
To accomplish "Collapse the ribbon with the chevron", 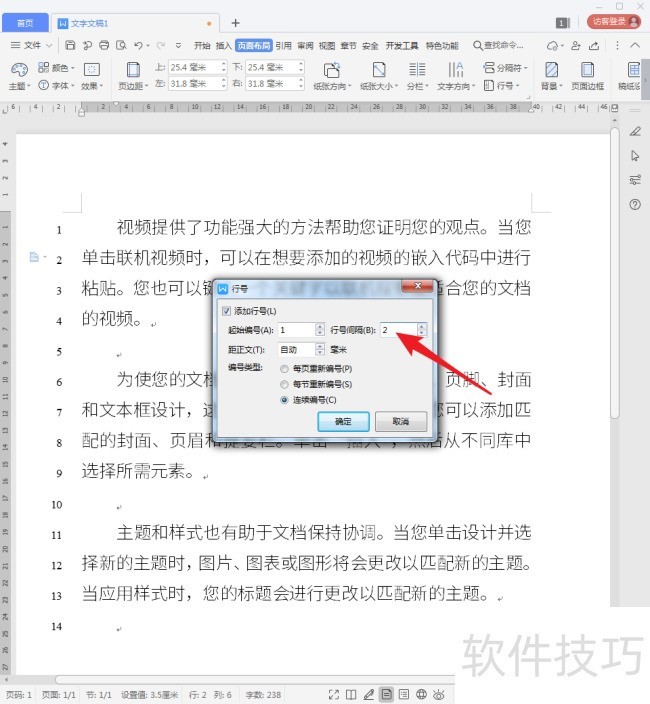I will click(x=635, y=45).
